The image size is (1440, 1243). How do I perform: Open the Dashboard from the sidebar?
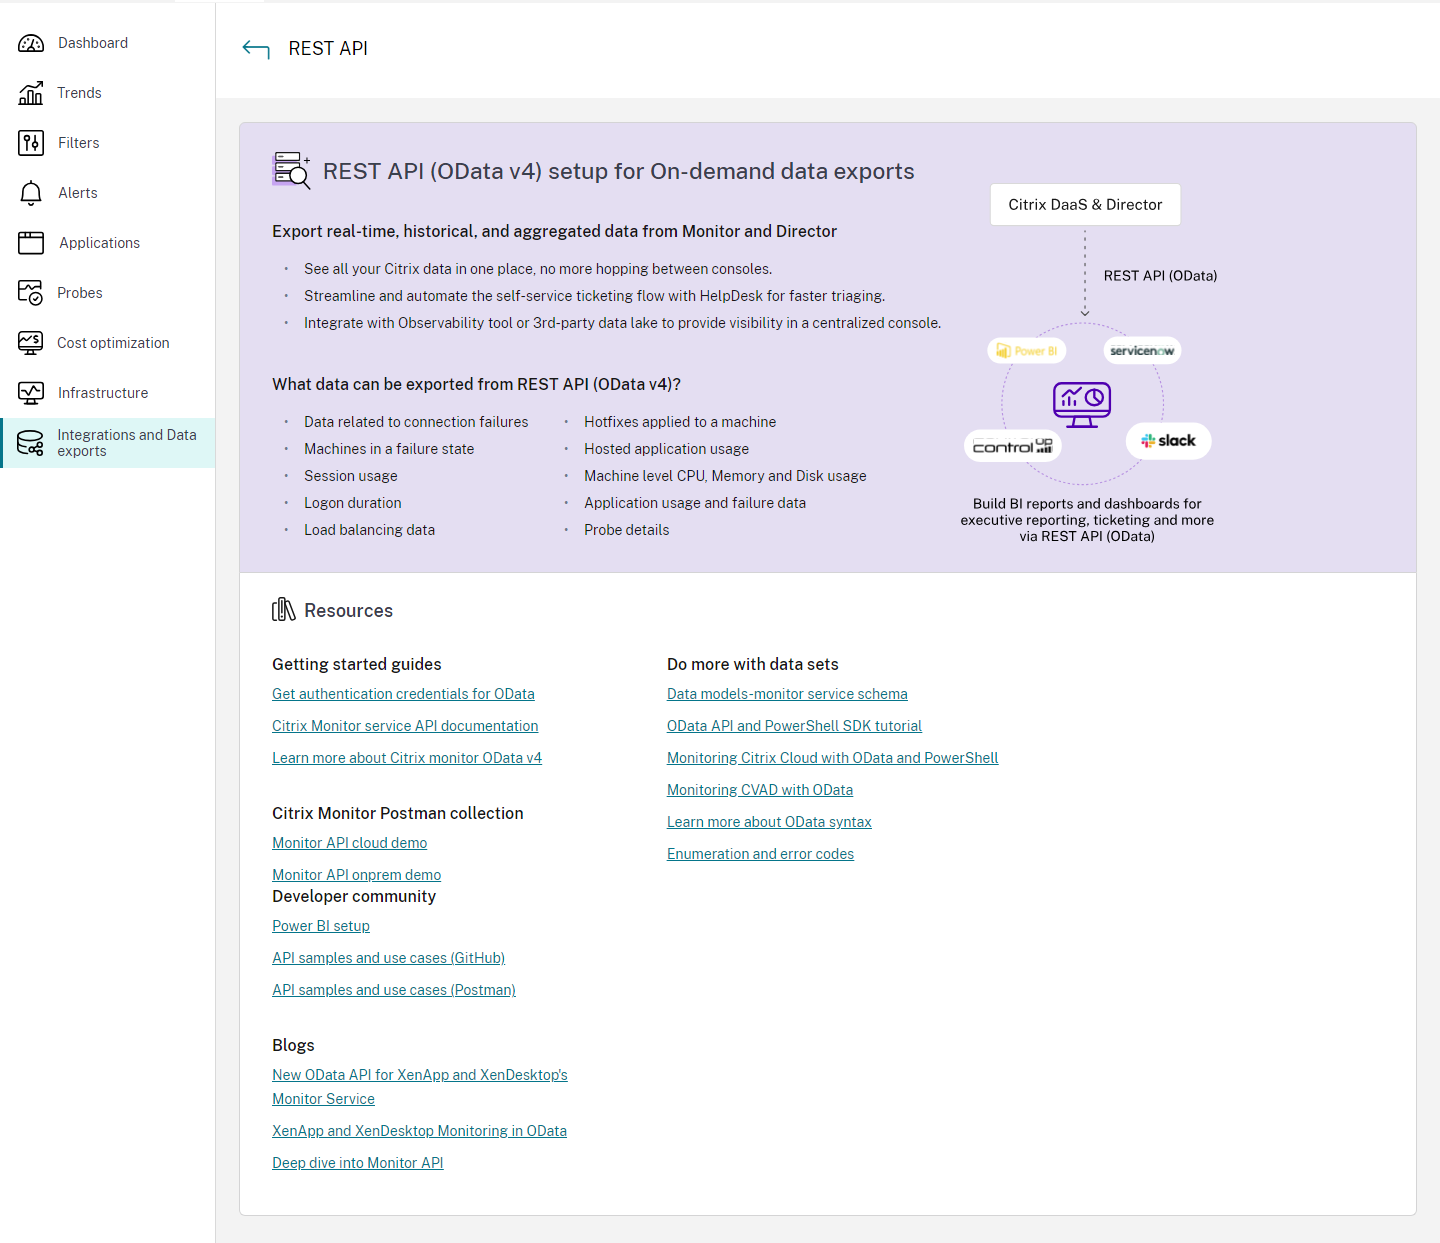click(x=31, y=42)
